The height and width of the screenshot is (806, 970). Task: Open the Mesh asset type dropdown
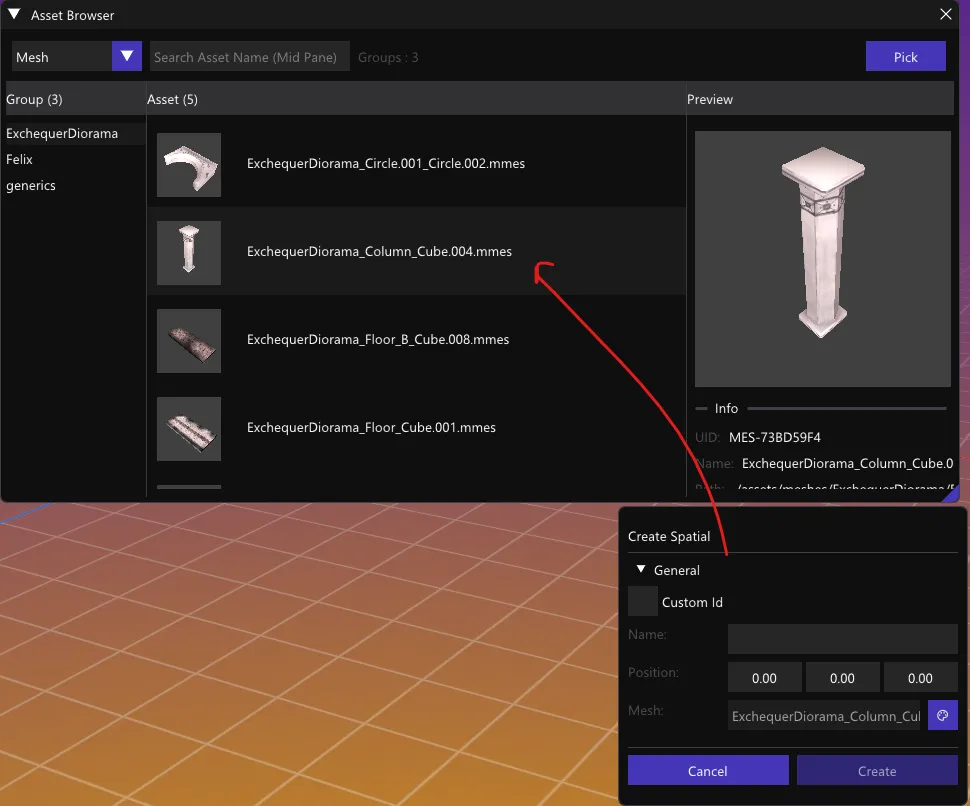point(127,56)
